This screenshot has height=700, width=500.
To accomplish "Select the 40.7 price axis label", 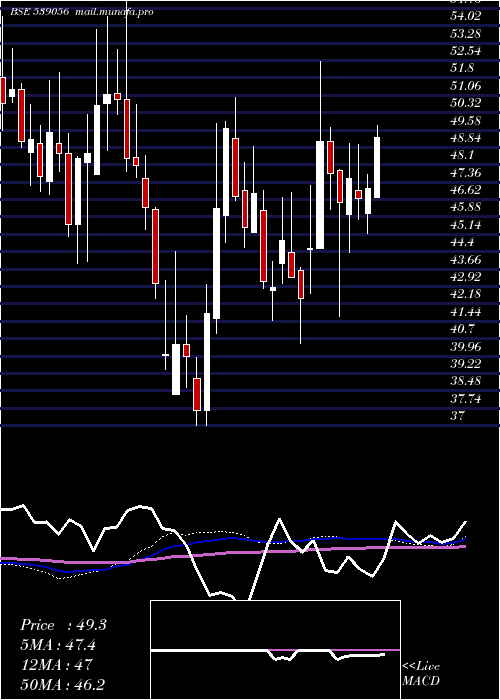I will (x=462, y=329).
